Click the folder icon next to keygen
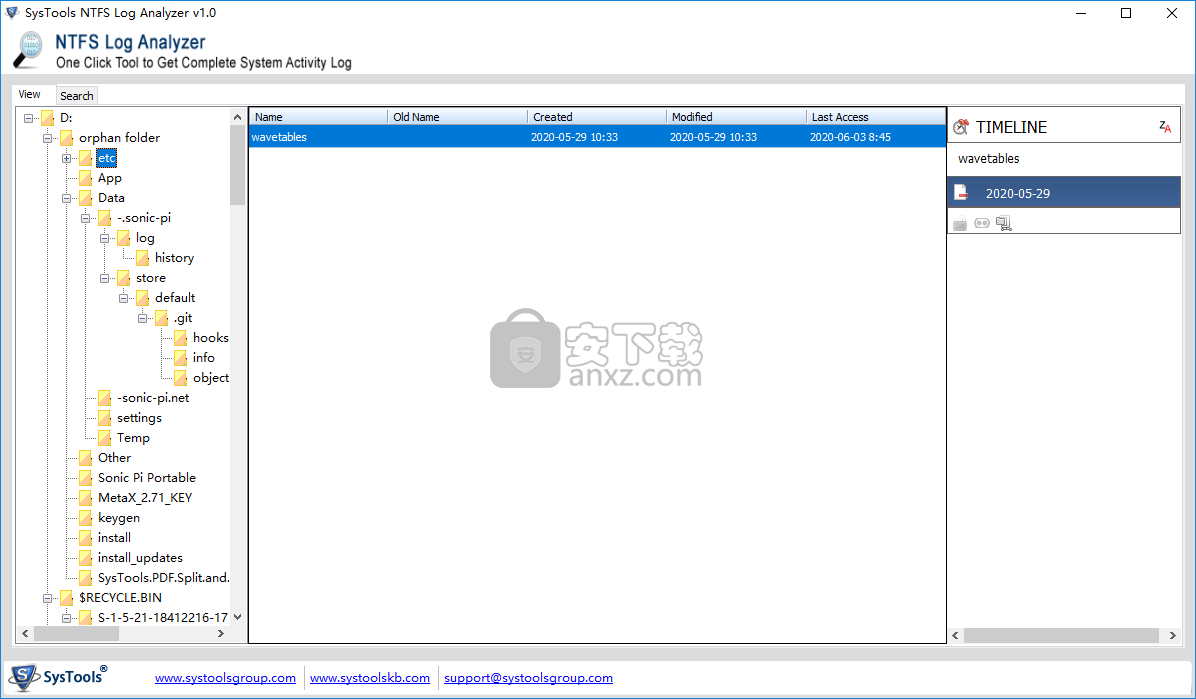 pos(85,517)
